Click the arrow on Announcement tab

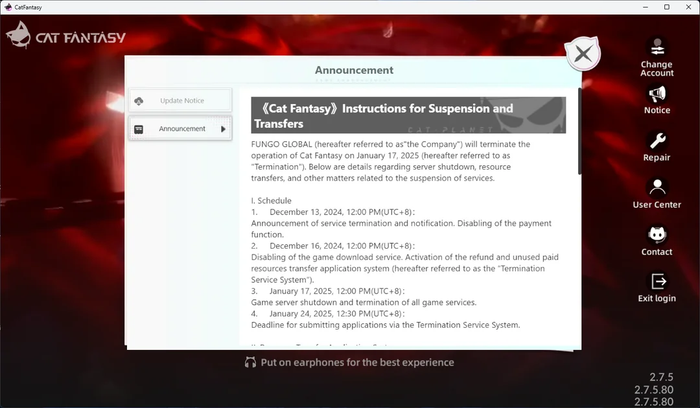[223, 129]
